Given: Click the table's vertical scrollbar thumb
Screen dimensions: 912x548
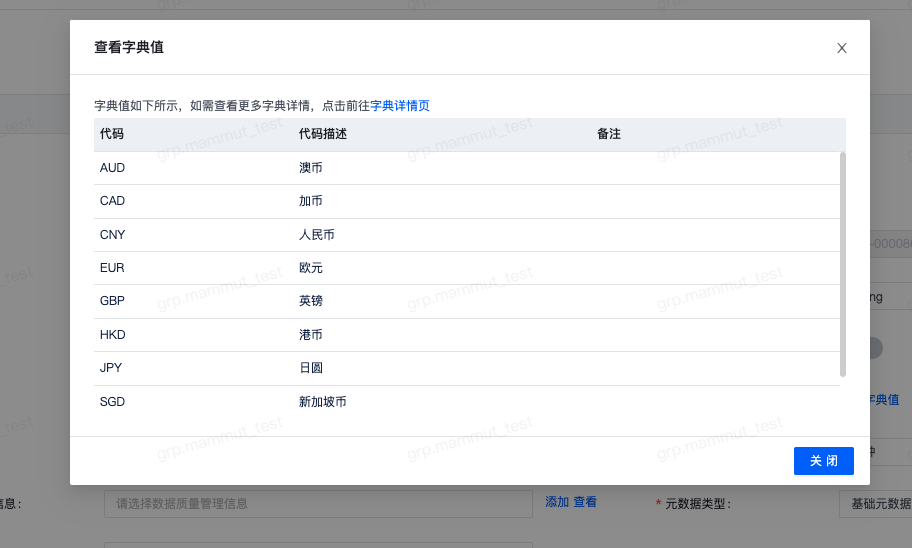Looking at the screenshot, I should click(843, 264).
